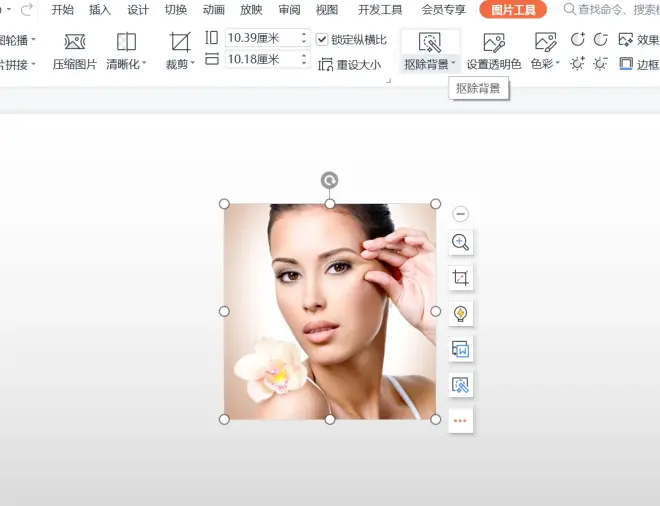
Task: Click the search magnifier icon in ribbon
Action: [569, 9]
